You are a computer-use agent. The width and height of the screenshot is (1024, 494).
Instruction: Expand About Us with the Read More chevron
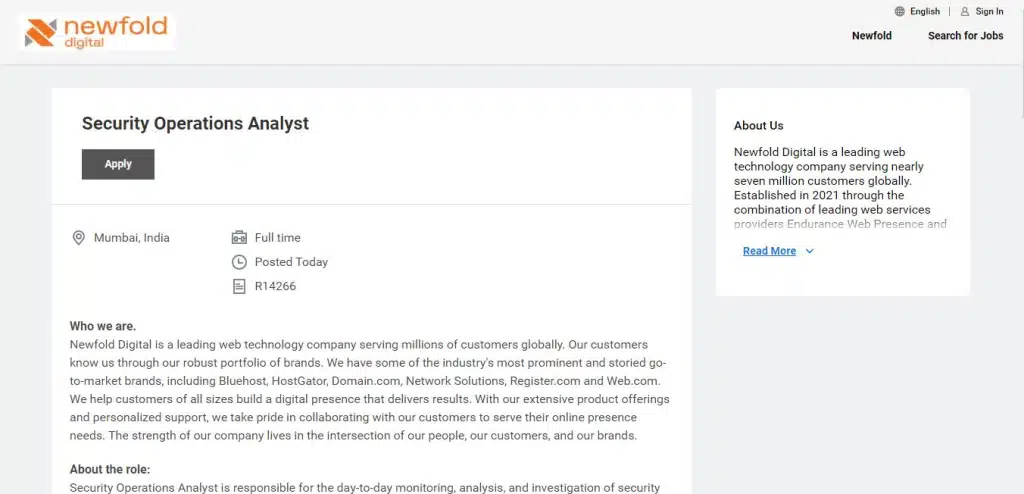(810, 251)
